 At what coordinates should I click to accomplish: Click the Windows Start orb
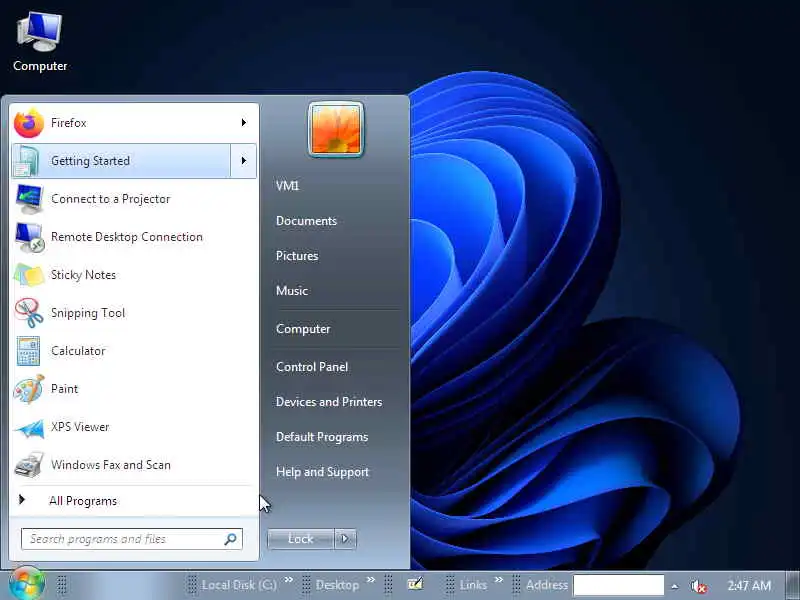tap(26, 584)
